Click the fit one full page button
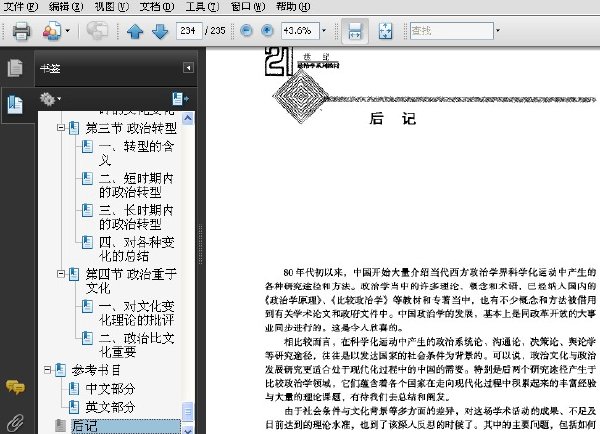Viewport: 600px width, 434px height. [385, 31]
